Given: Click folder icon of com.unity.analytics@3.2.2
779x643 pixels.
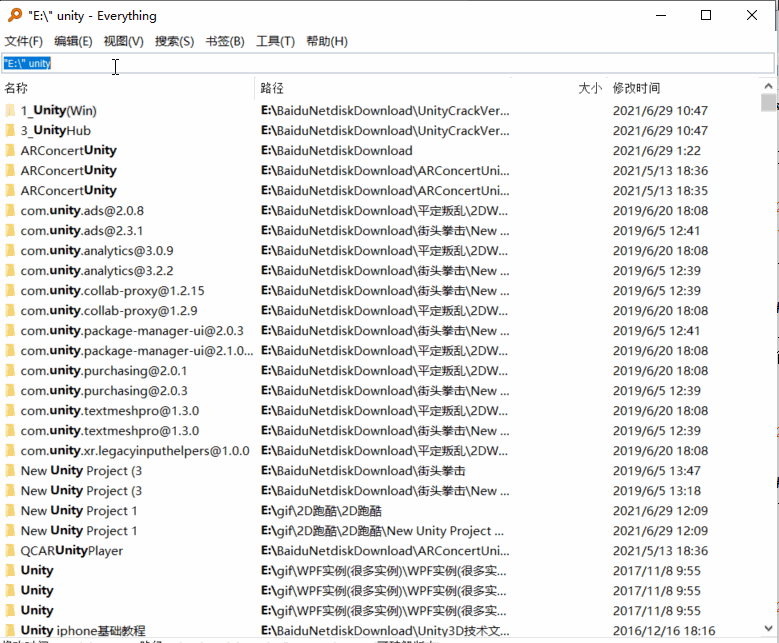Looking at the screenshot, I should pyautogui.click(x=10, y=271).
